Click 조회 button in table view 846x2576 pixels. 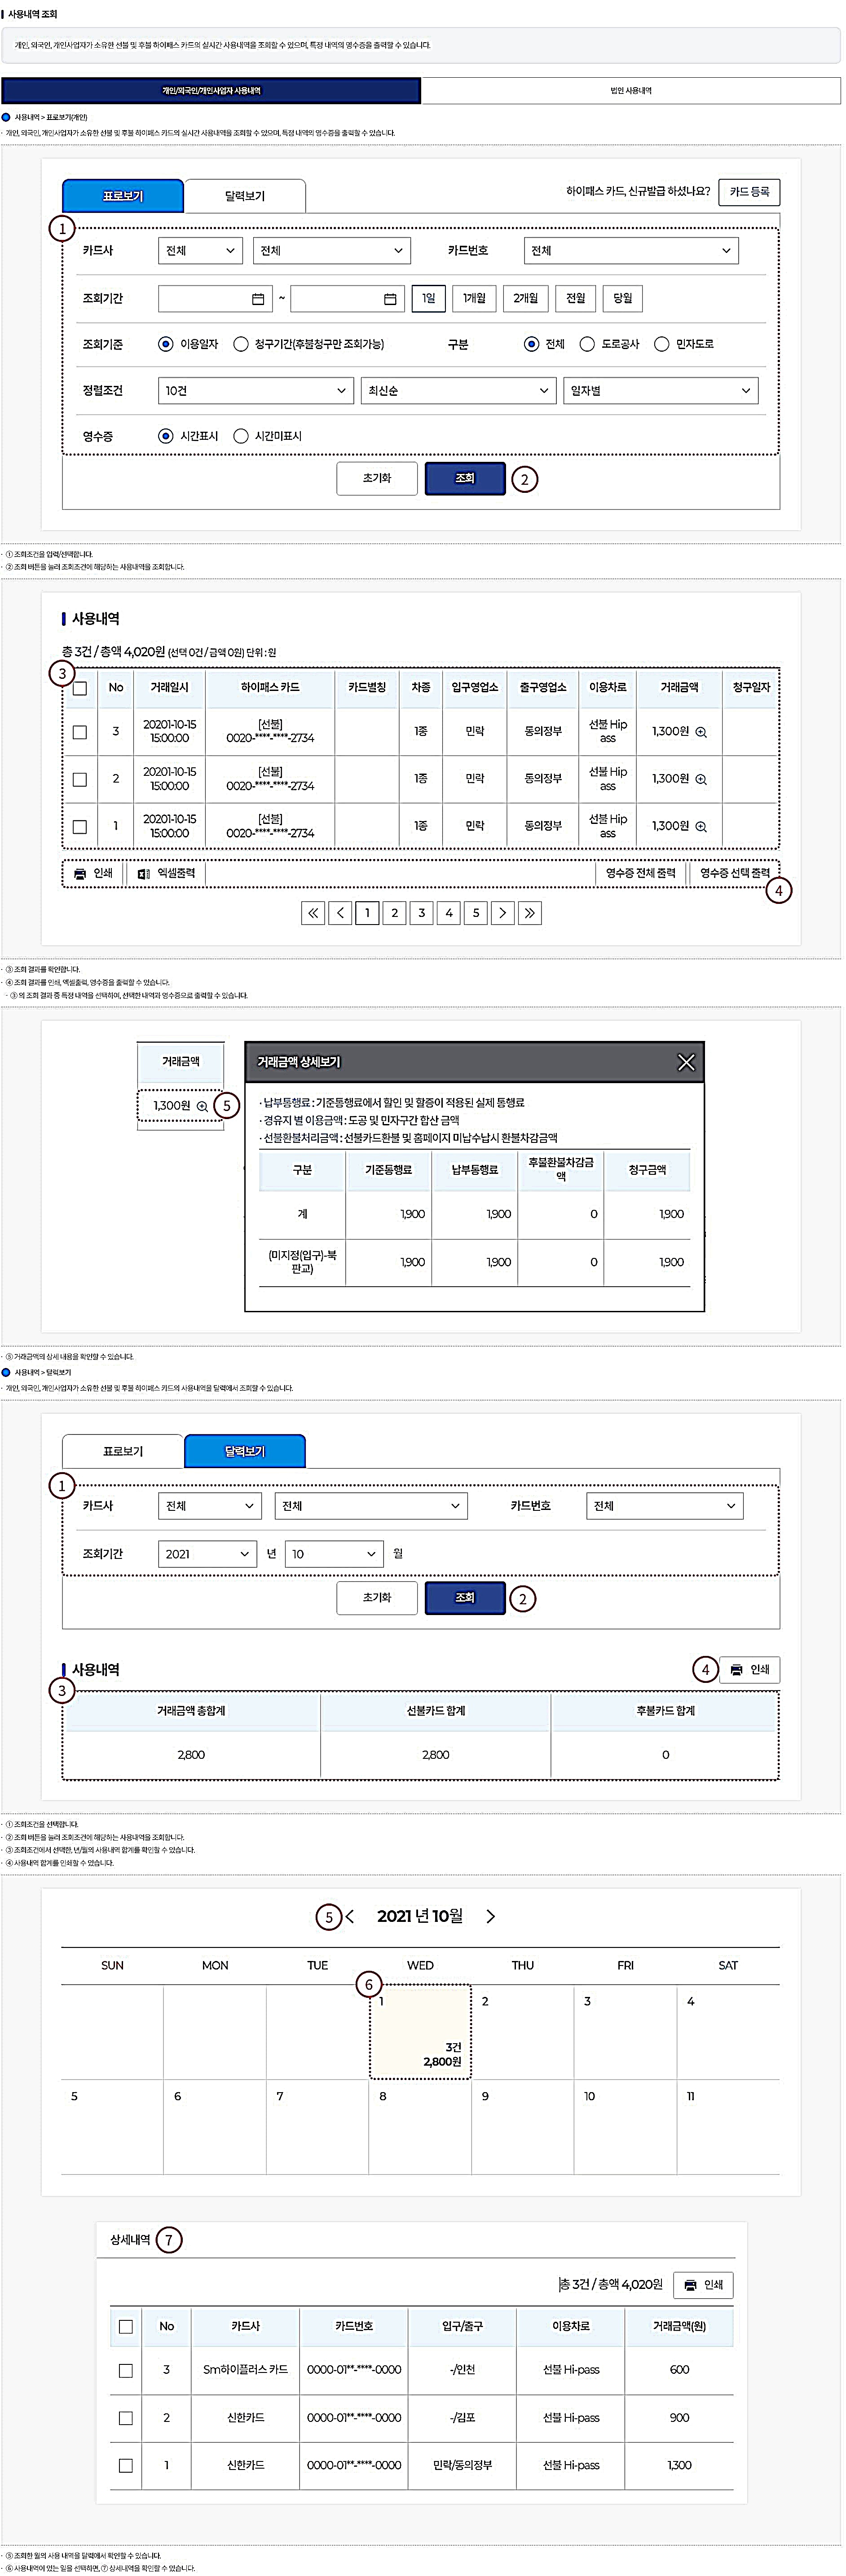[x=465, y=479]
